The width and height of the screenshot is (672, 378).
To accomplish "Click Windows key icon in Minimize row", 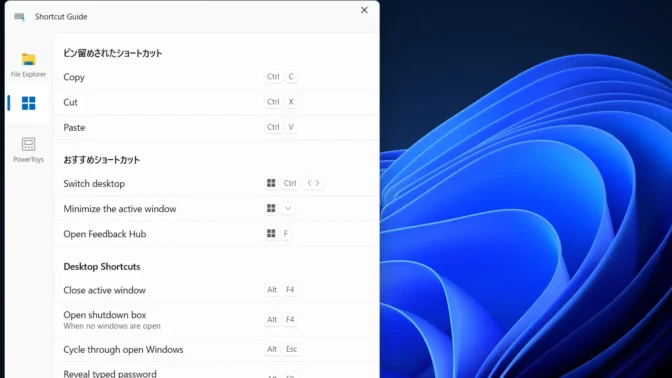I will pyautogui.click(x=271, y=208).
